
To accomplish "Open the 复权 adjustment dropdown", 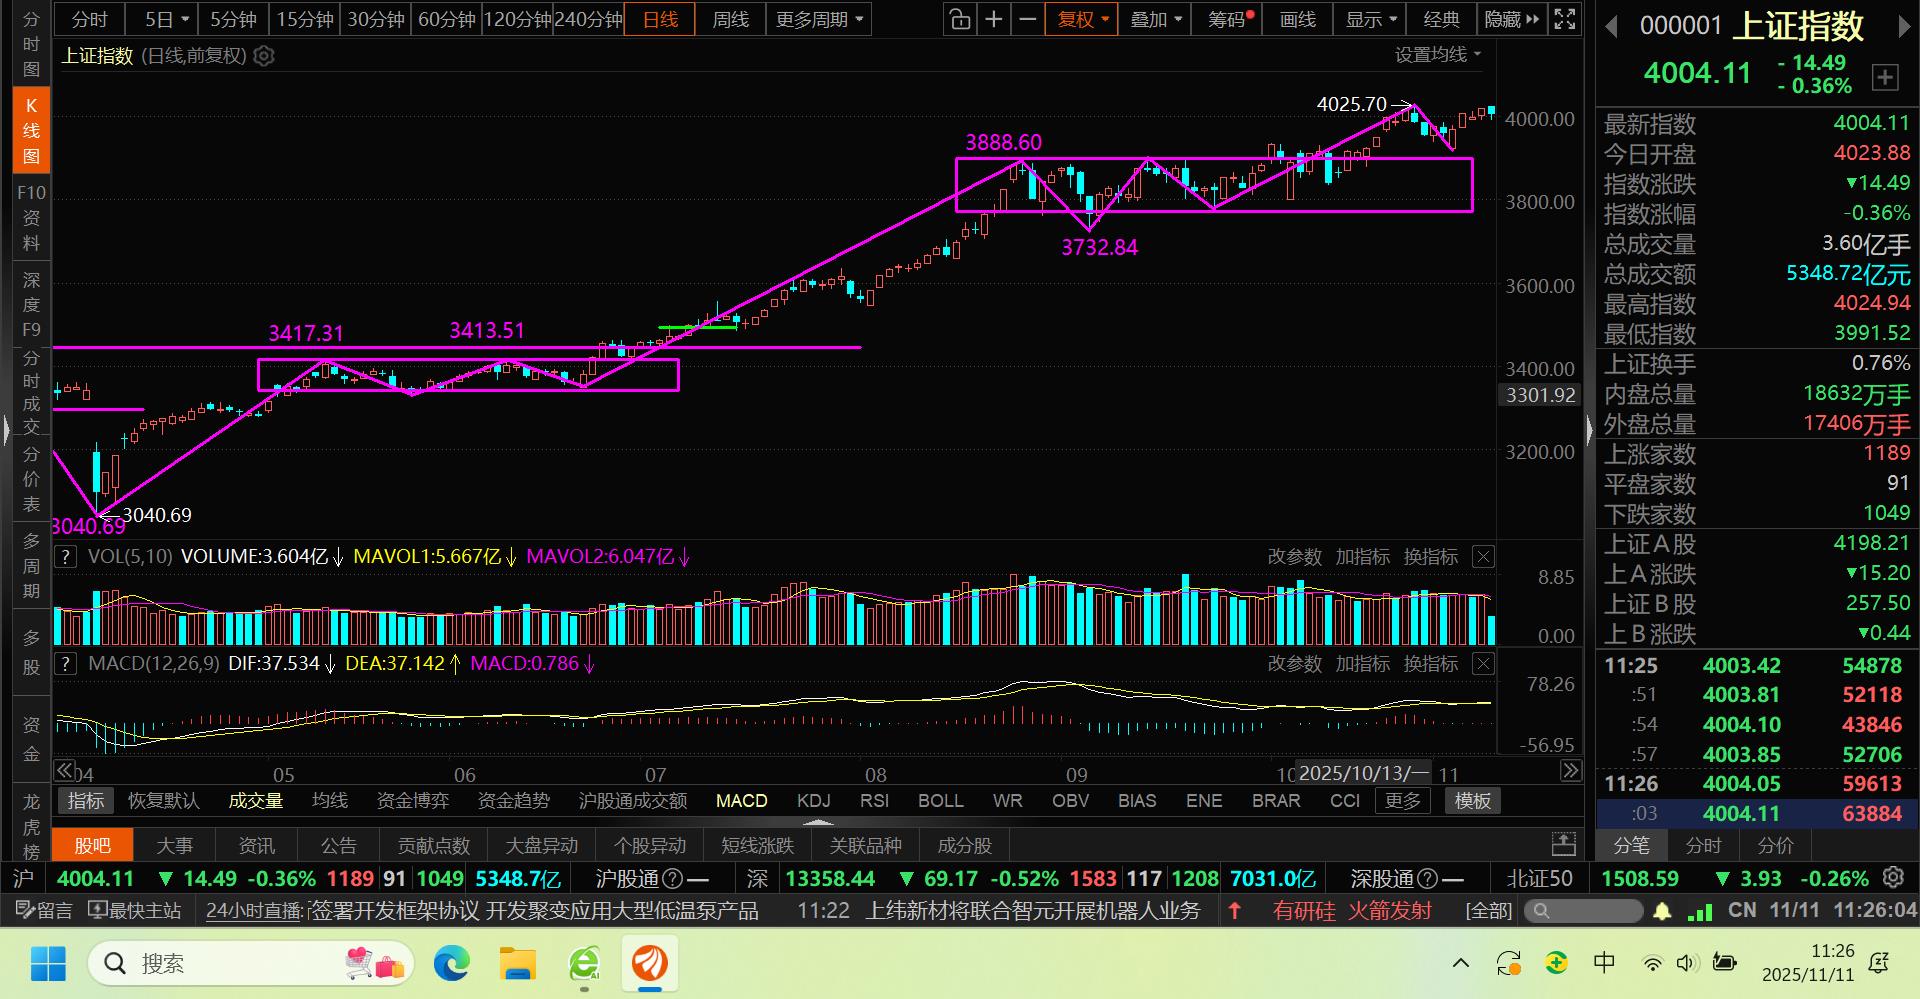I will tap(1083, 19).
